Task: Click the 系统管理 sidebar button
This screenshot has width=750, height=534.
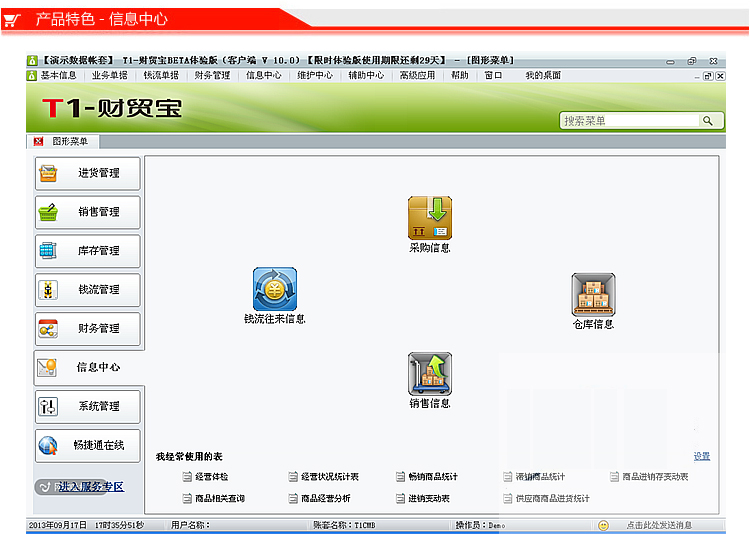Action: pos(88,406)
